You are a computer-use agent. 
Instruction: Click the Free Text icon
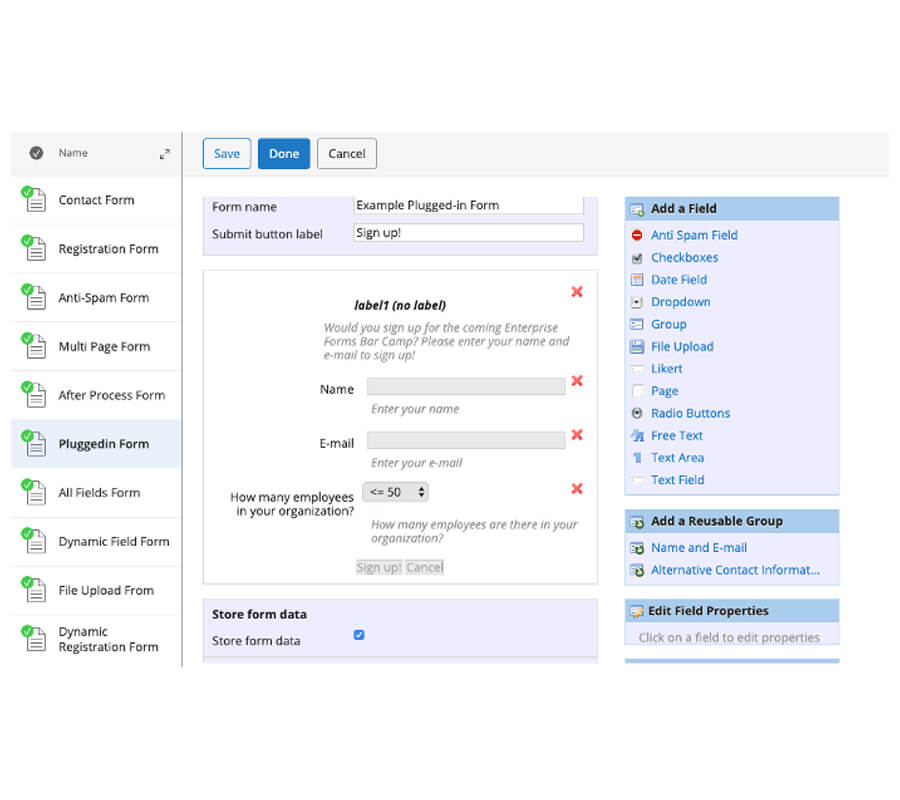pos(637,436)
